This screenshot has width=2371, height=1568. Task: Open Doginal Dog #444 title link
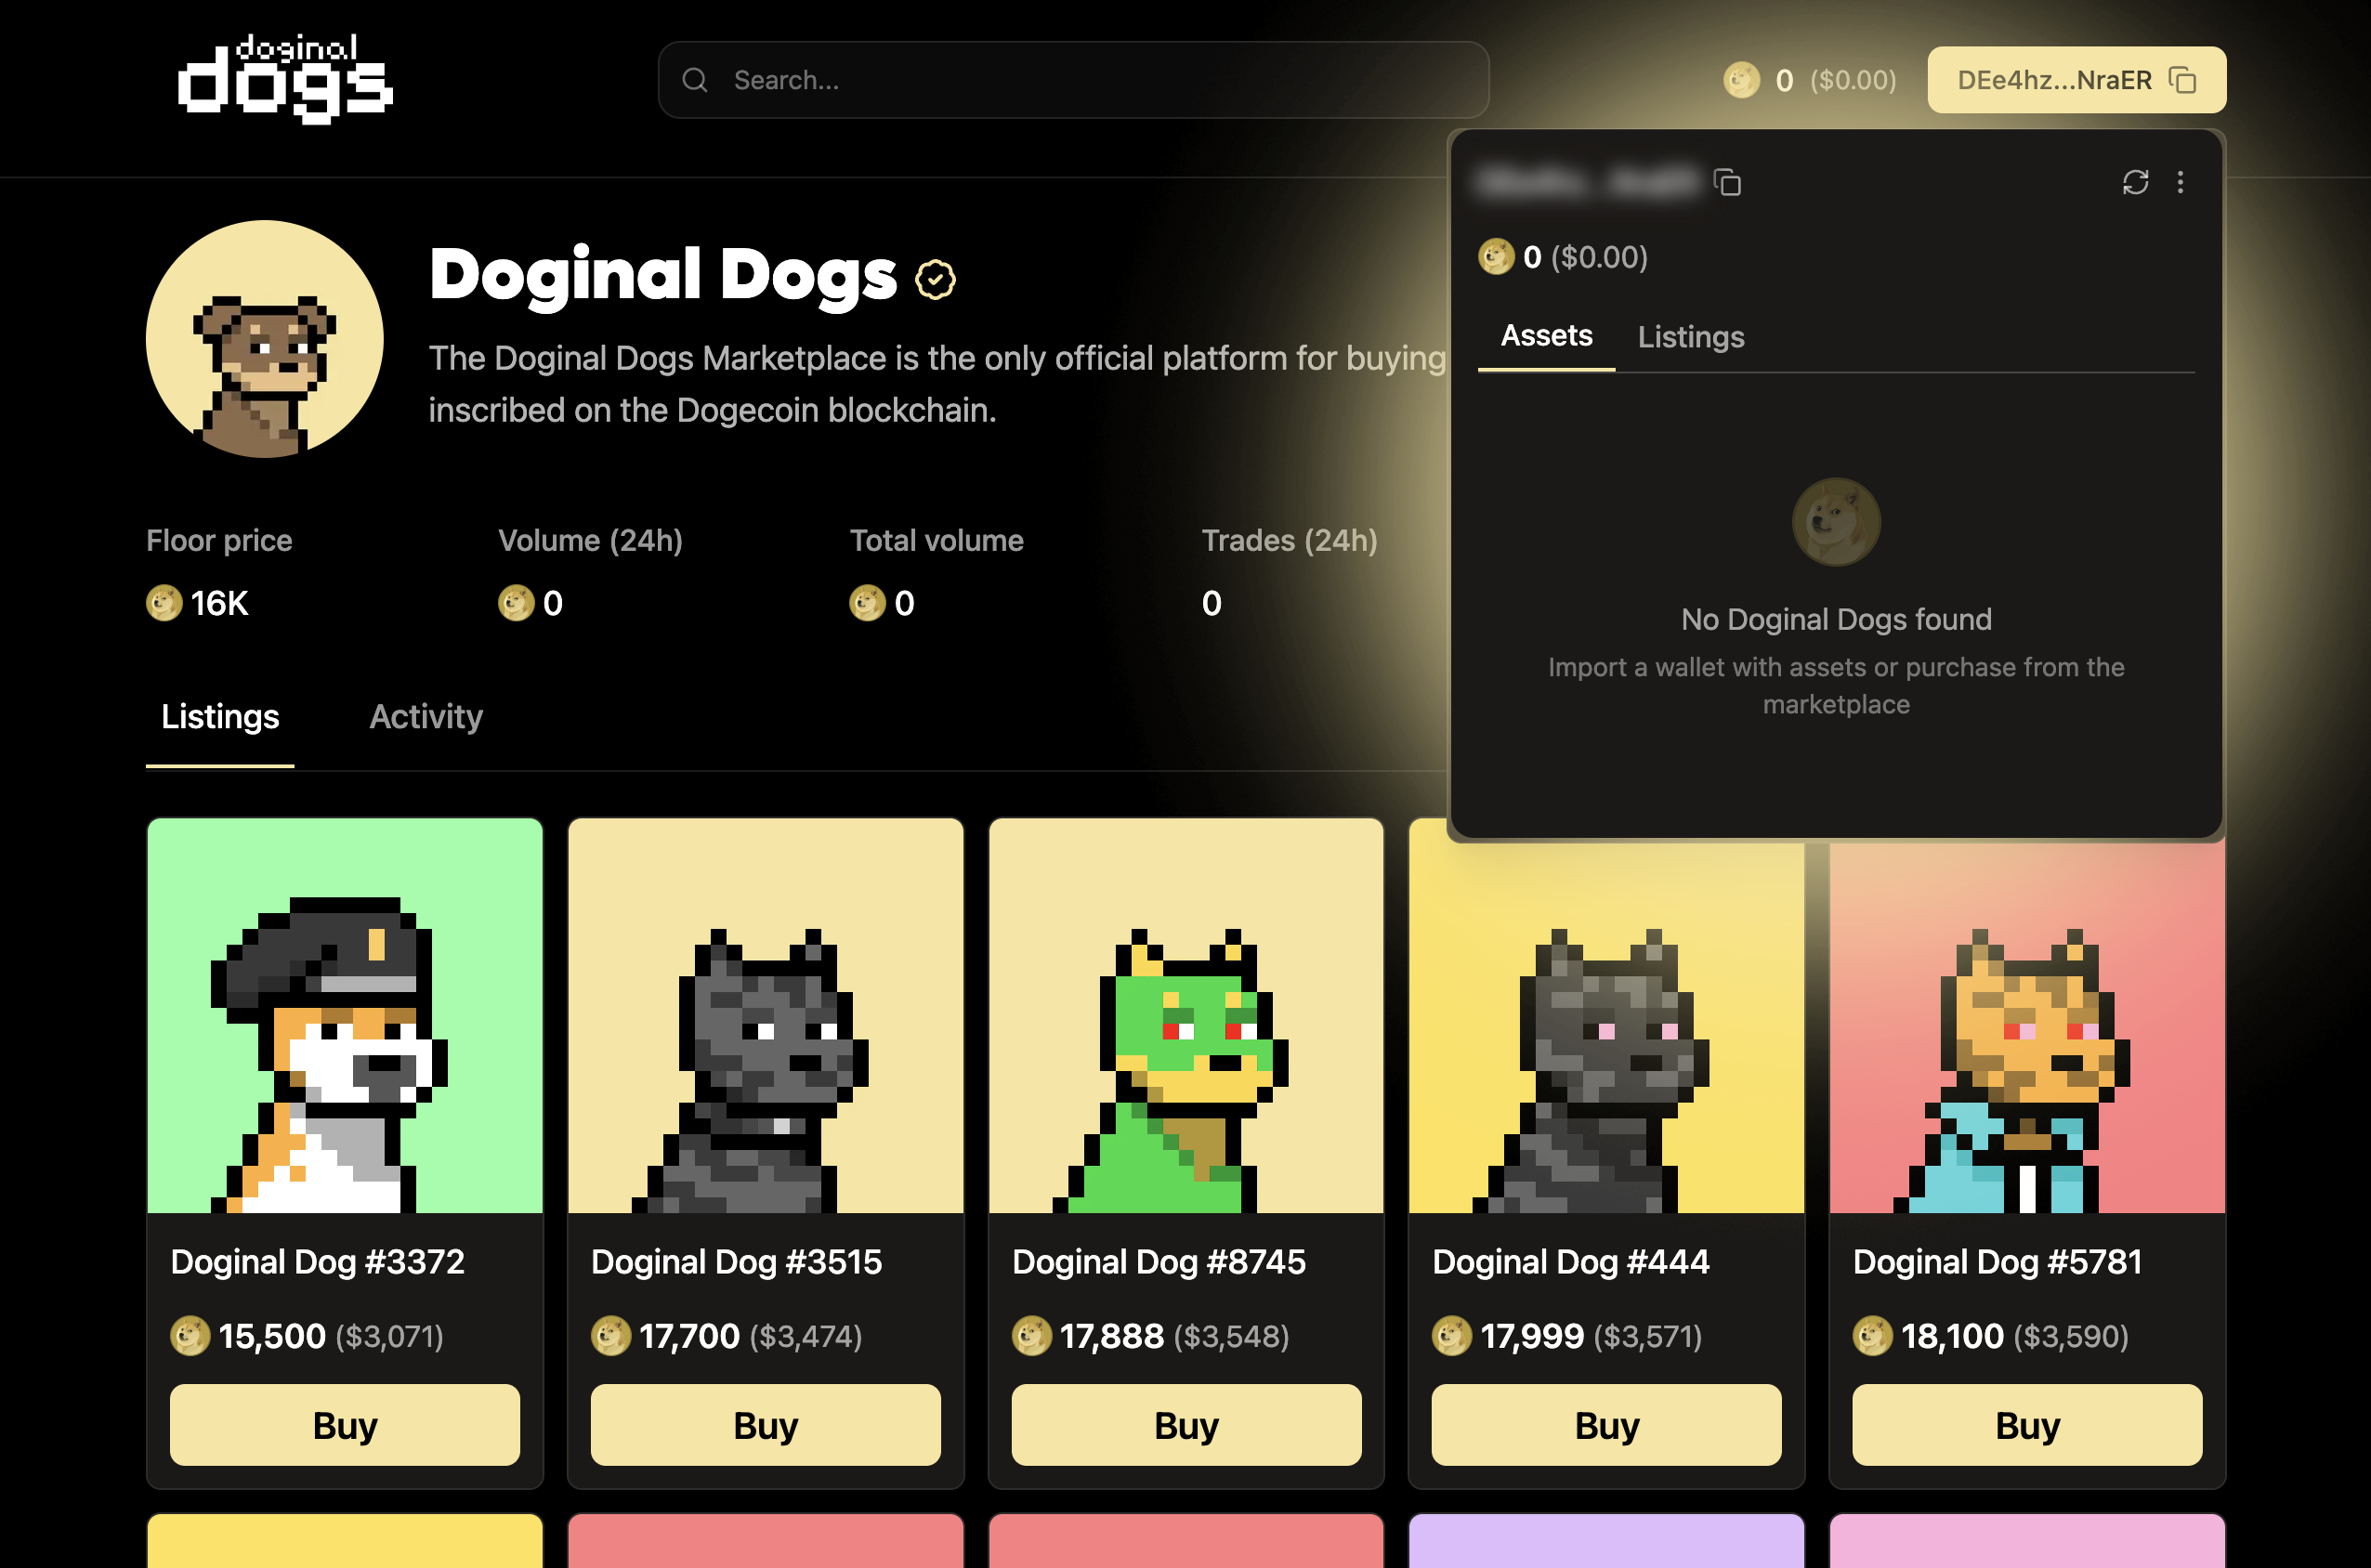click(x=1570, y=1262)
